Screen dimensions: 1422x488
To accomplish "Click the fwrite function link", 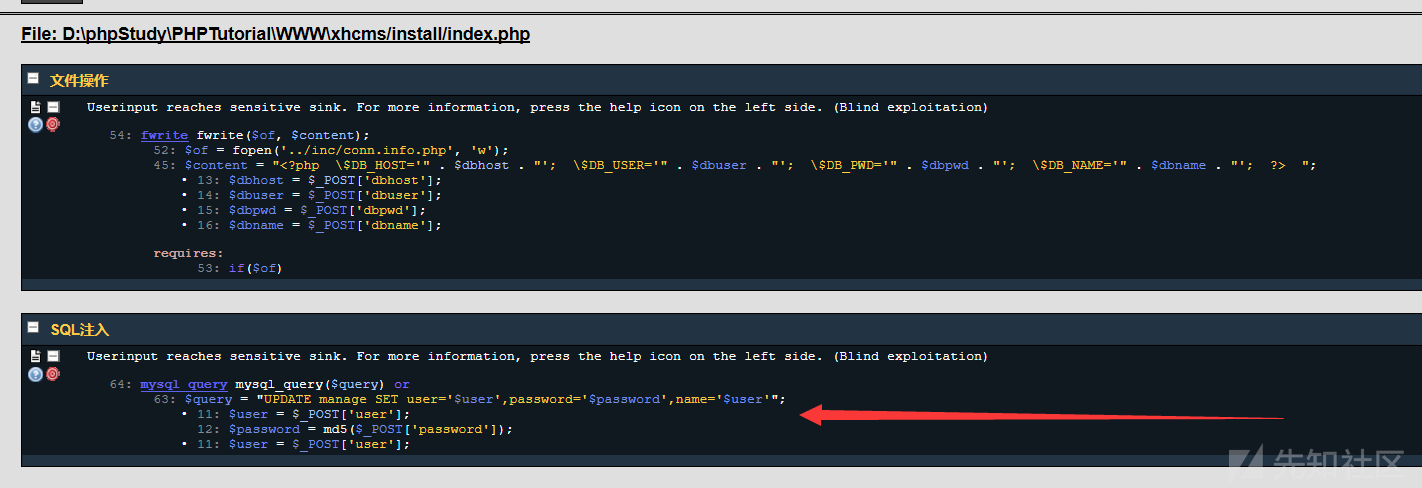I will (x=164, y=135).
